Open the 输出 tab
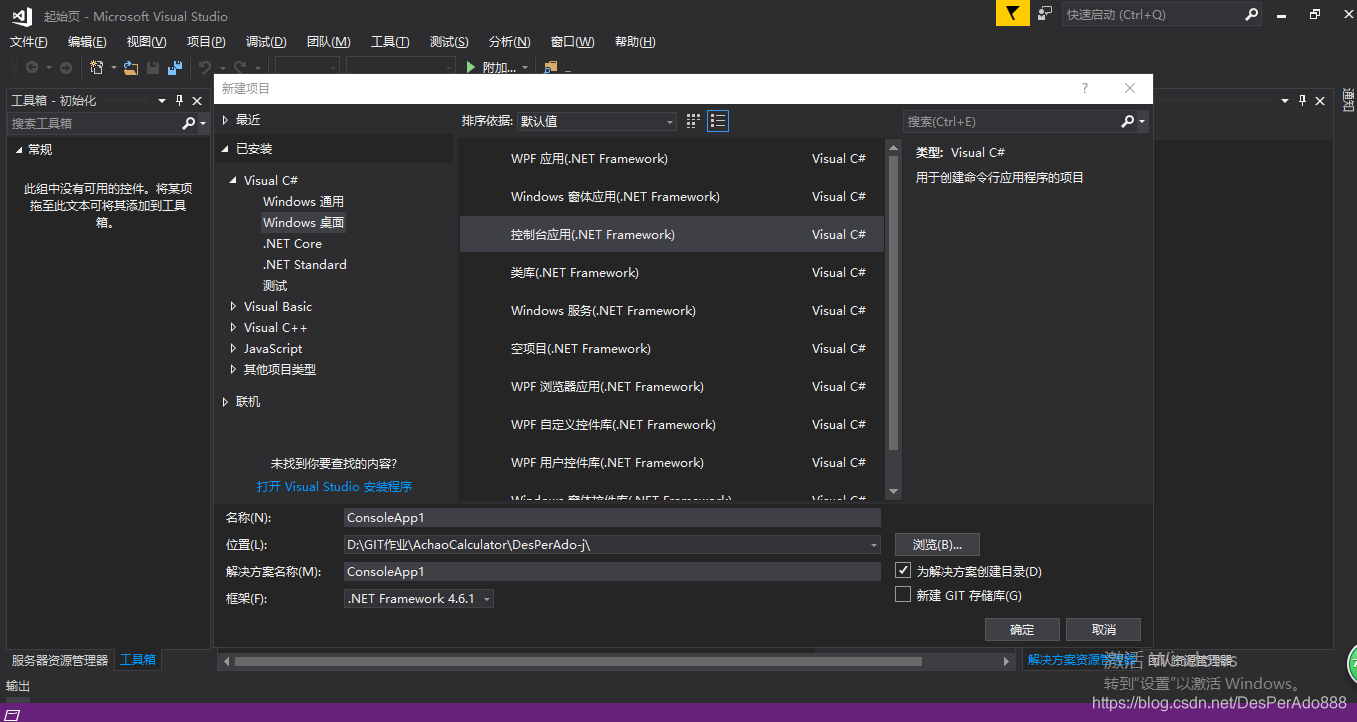 18,685
